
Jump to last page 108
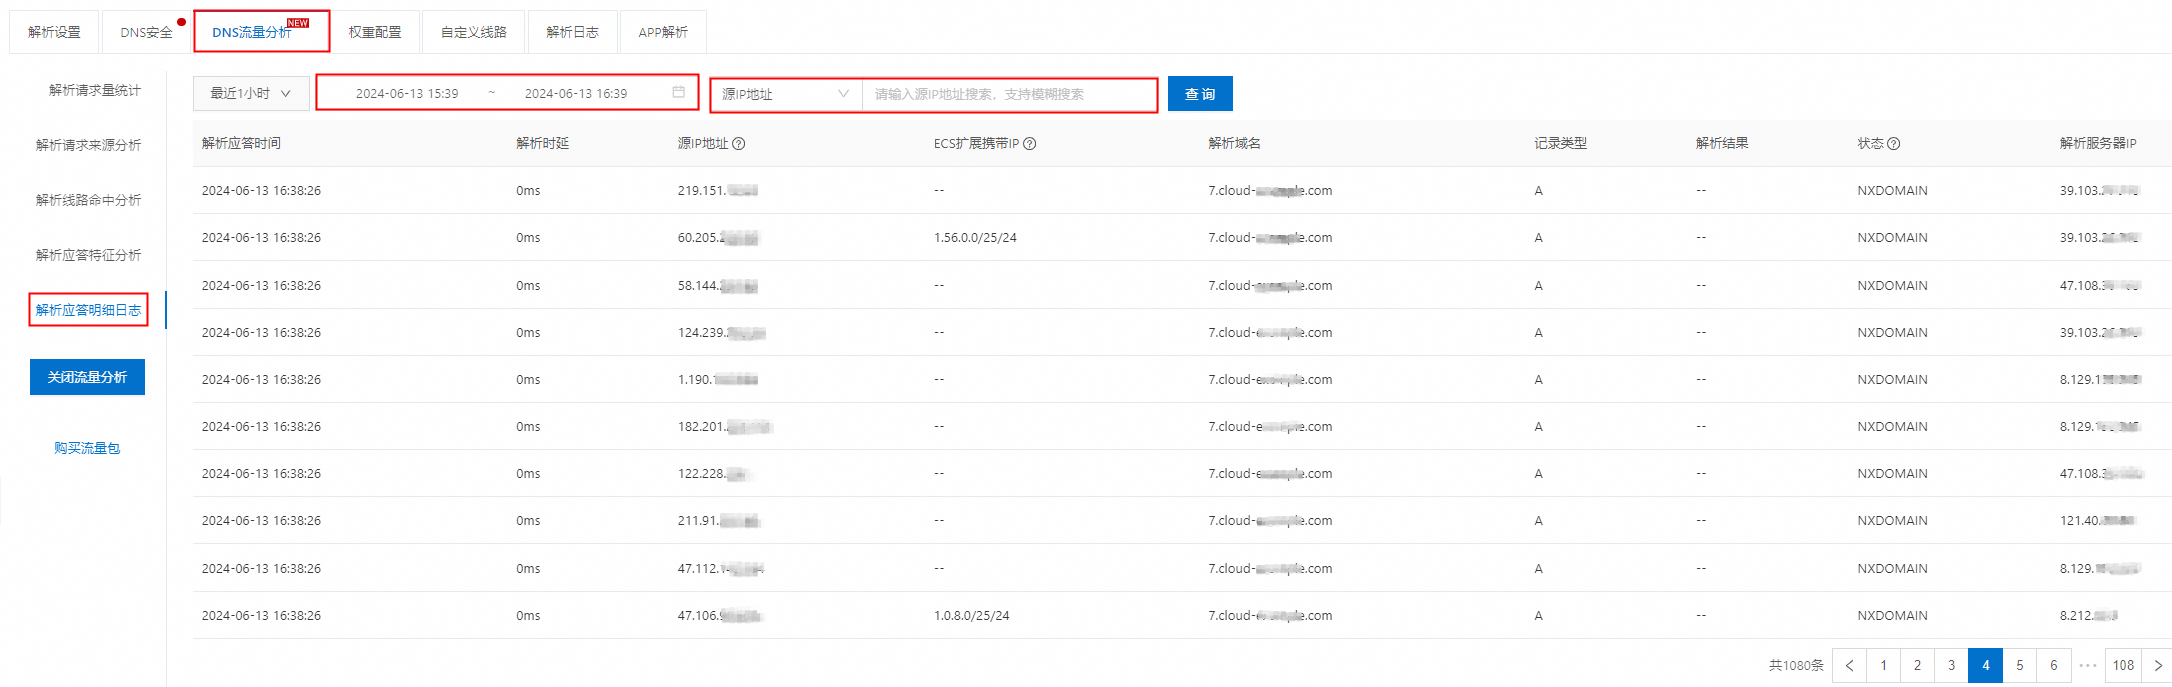point(2123,665)
